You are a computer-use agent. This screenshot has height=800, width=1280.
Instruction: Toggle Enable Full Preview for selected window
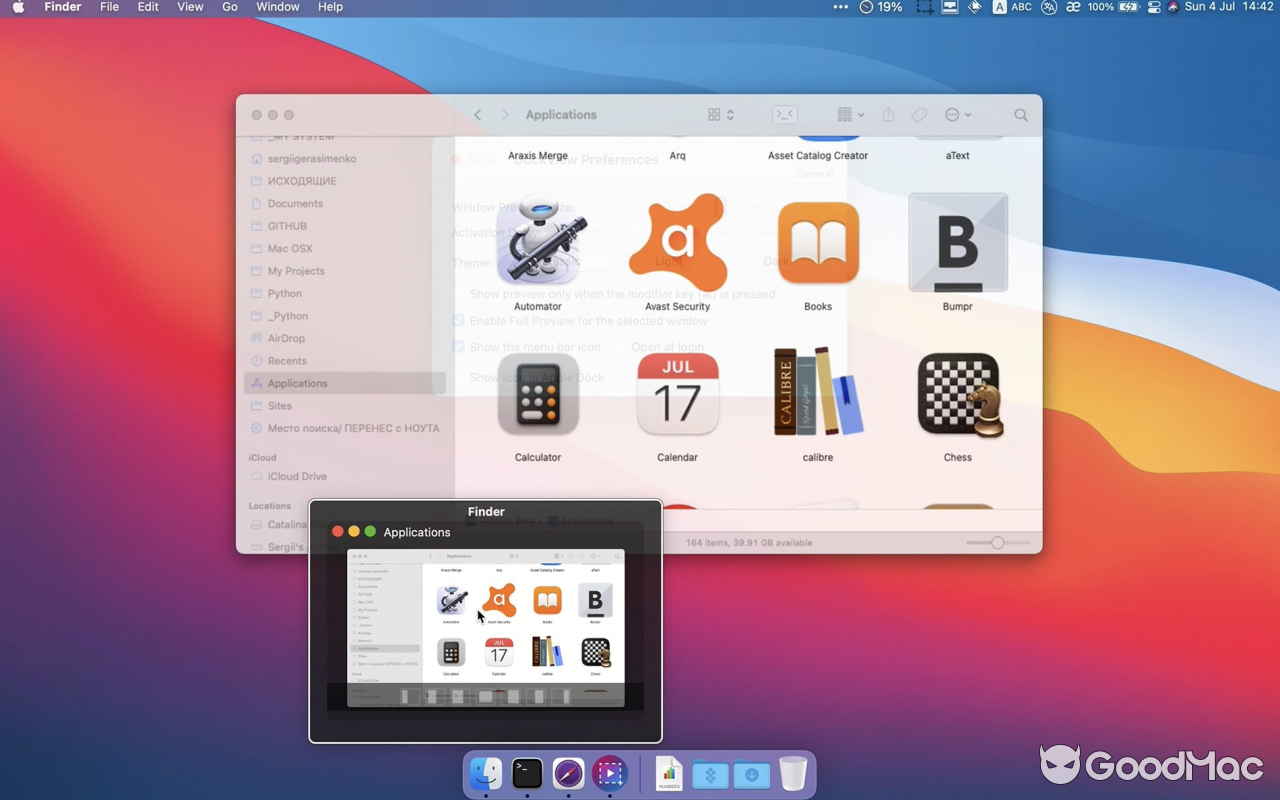coord(457,320)
